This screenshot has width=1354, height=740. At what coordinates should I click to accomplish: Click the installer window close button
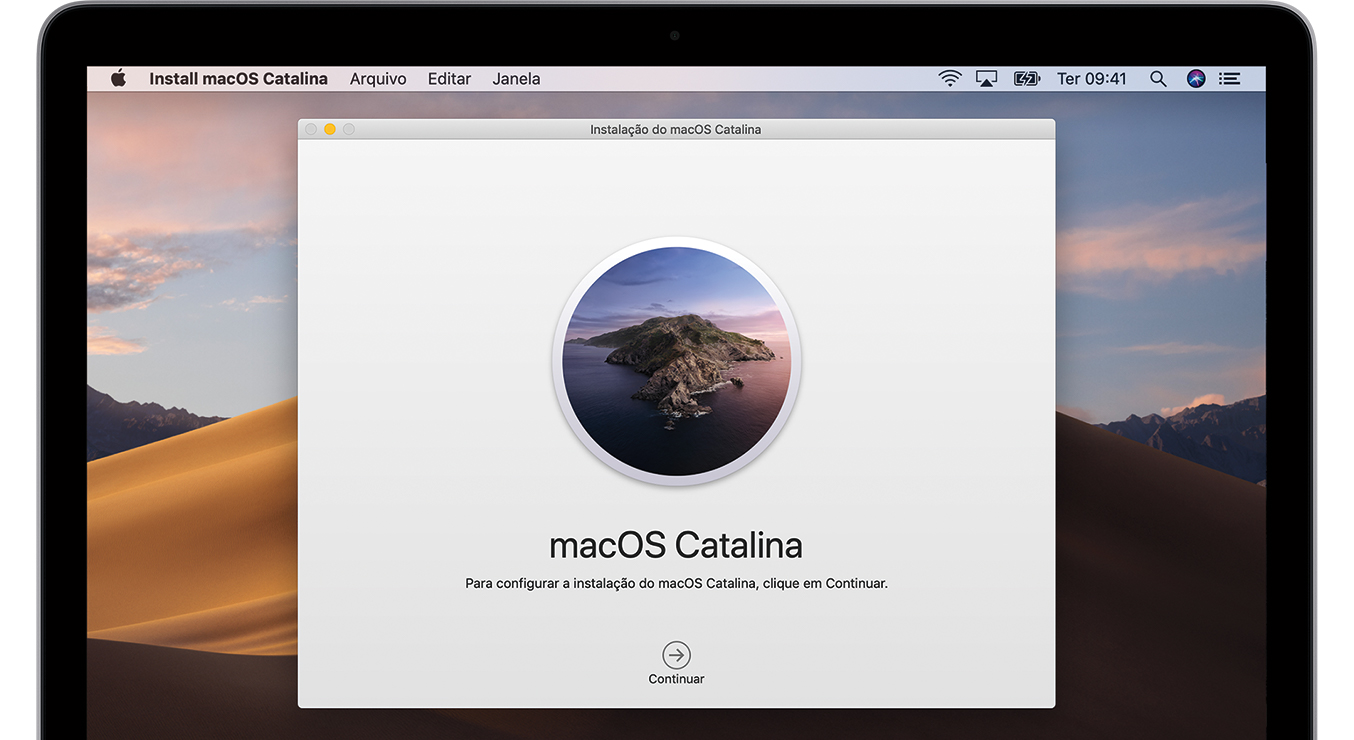[311, 130]
